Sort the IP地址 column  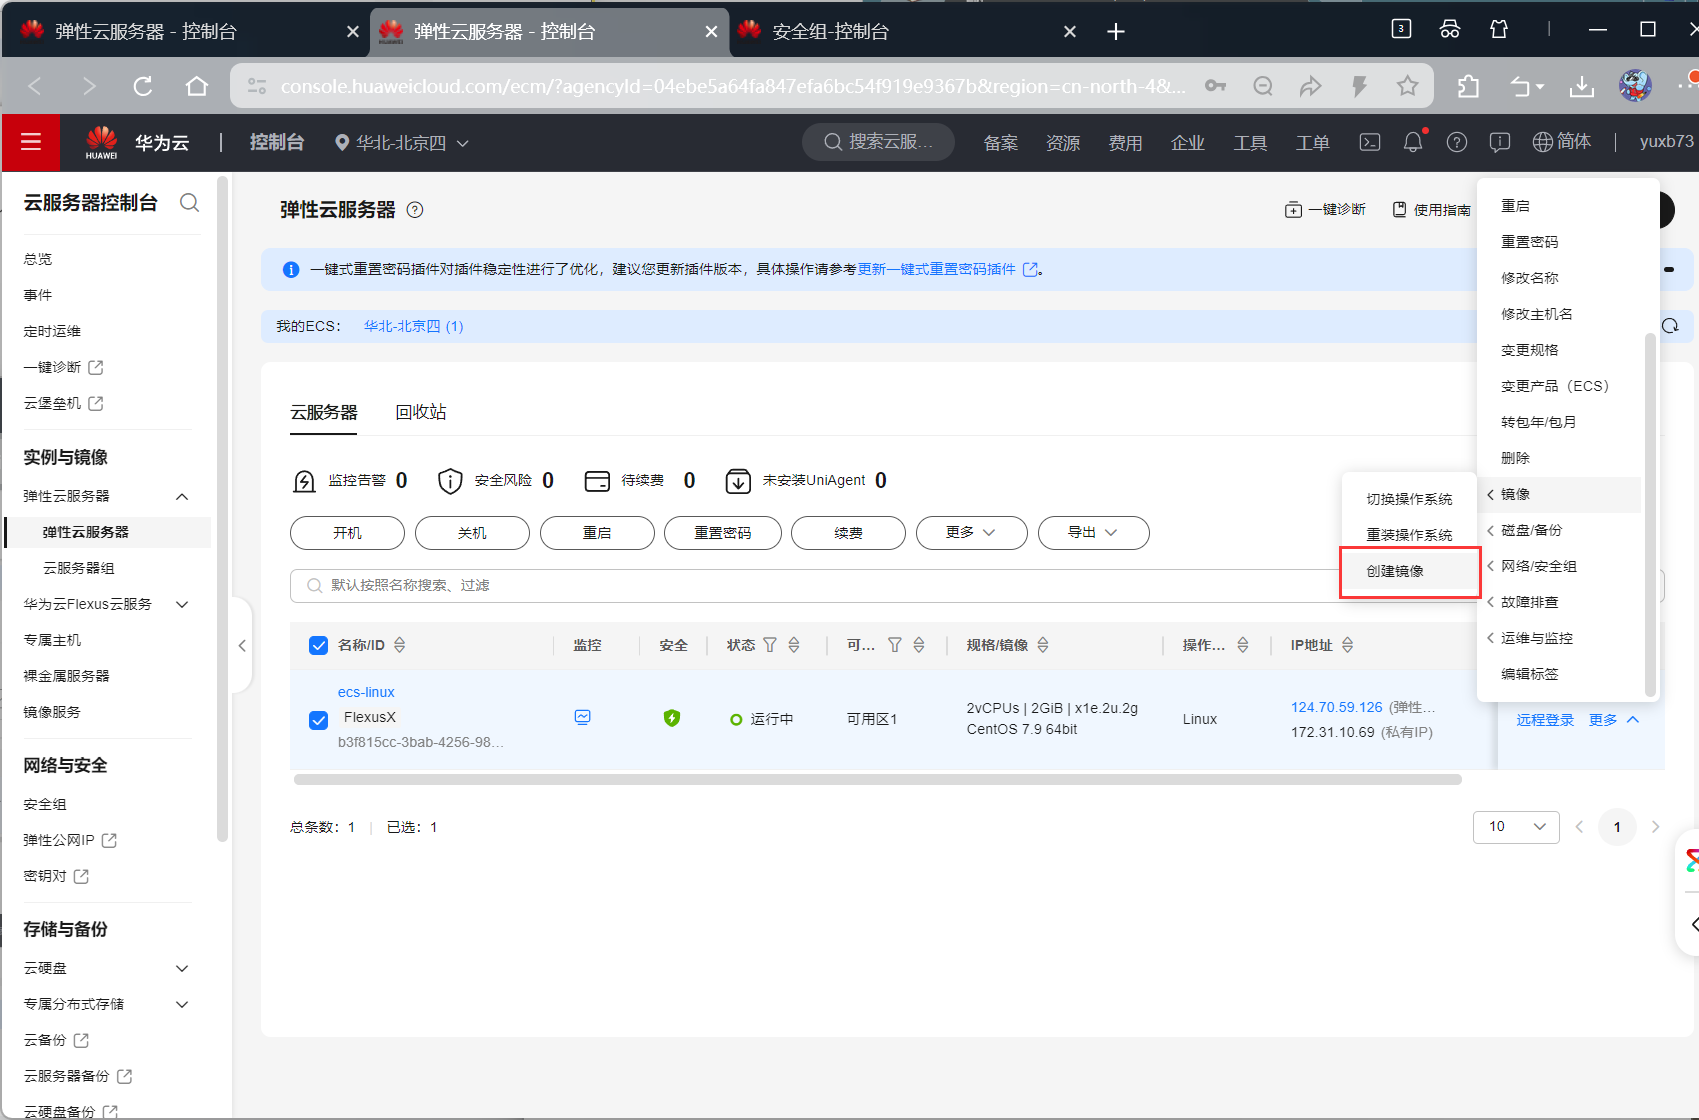[1348, 645]
